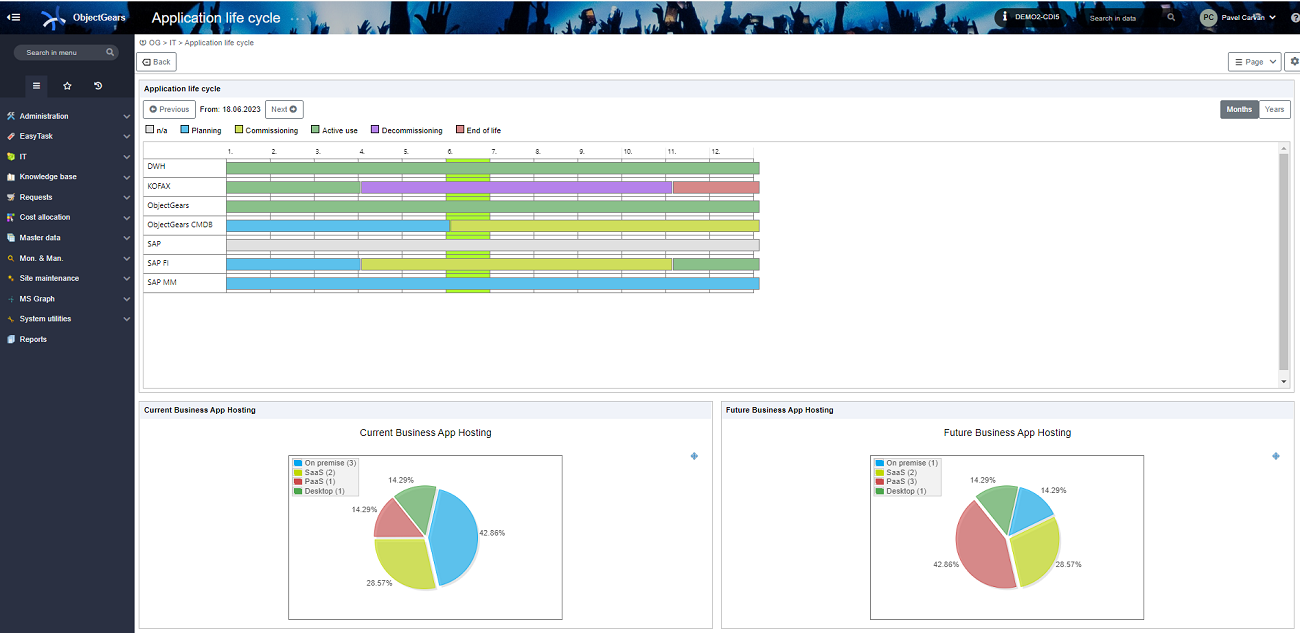Image resolution: width=1300 pixels, height=633 pixels.
Task: Expand the Cost allocation chevron
Action: (126, 217)
